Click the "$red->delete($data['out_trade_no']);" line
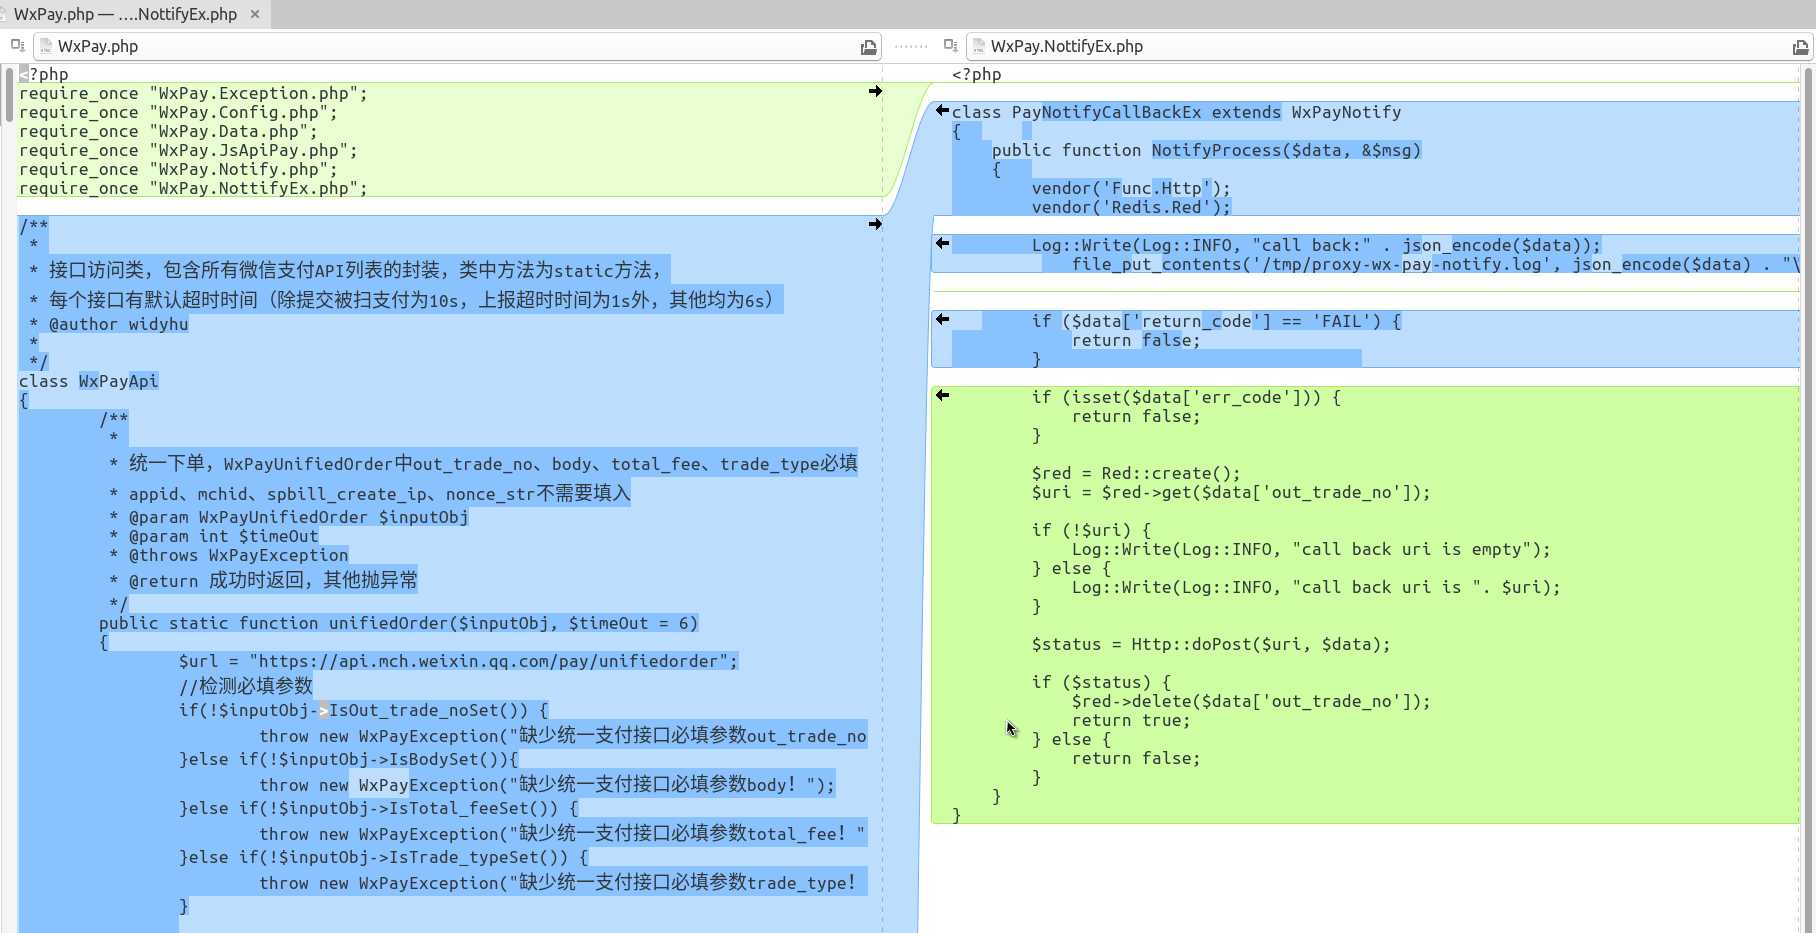Viewport: 1816px width, 933px height. click(x=1252, y=701)
